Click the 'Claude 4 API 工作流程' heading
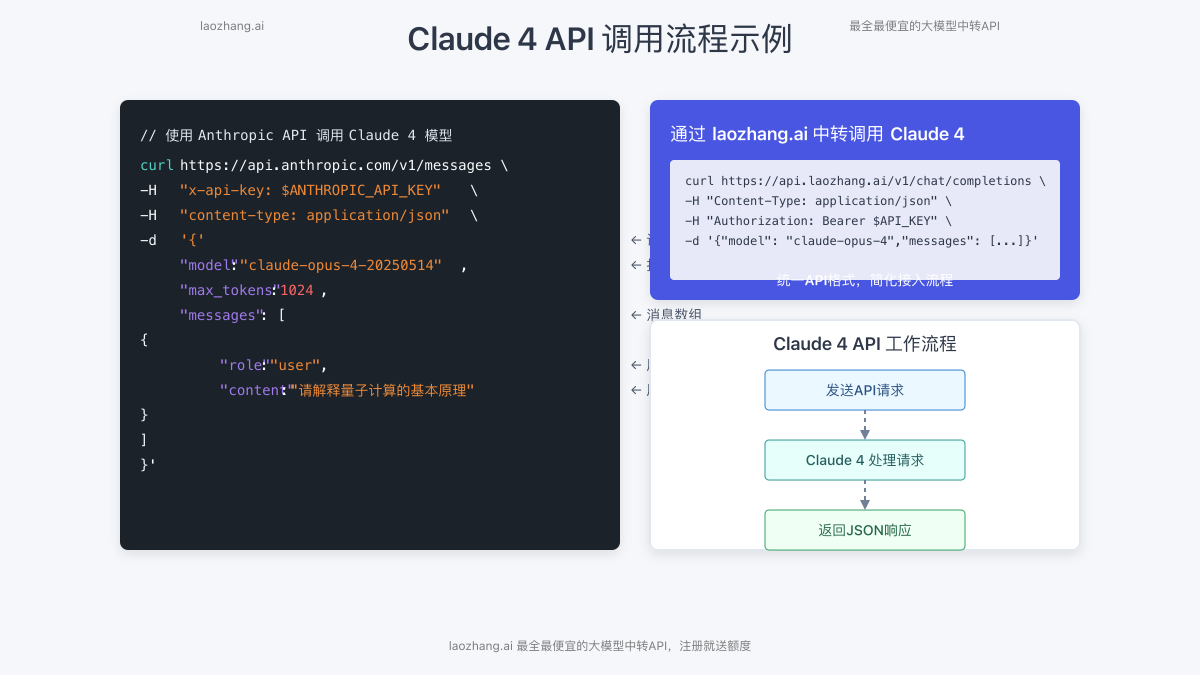 pyautogui.click(x=865, y=344)
